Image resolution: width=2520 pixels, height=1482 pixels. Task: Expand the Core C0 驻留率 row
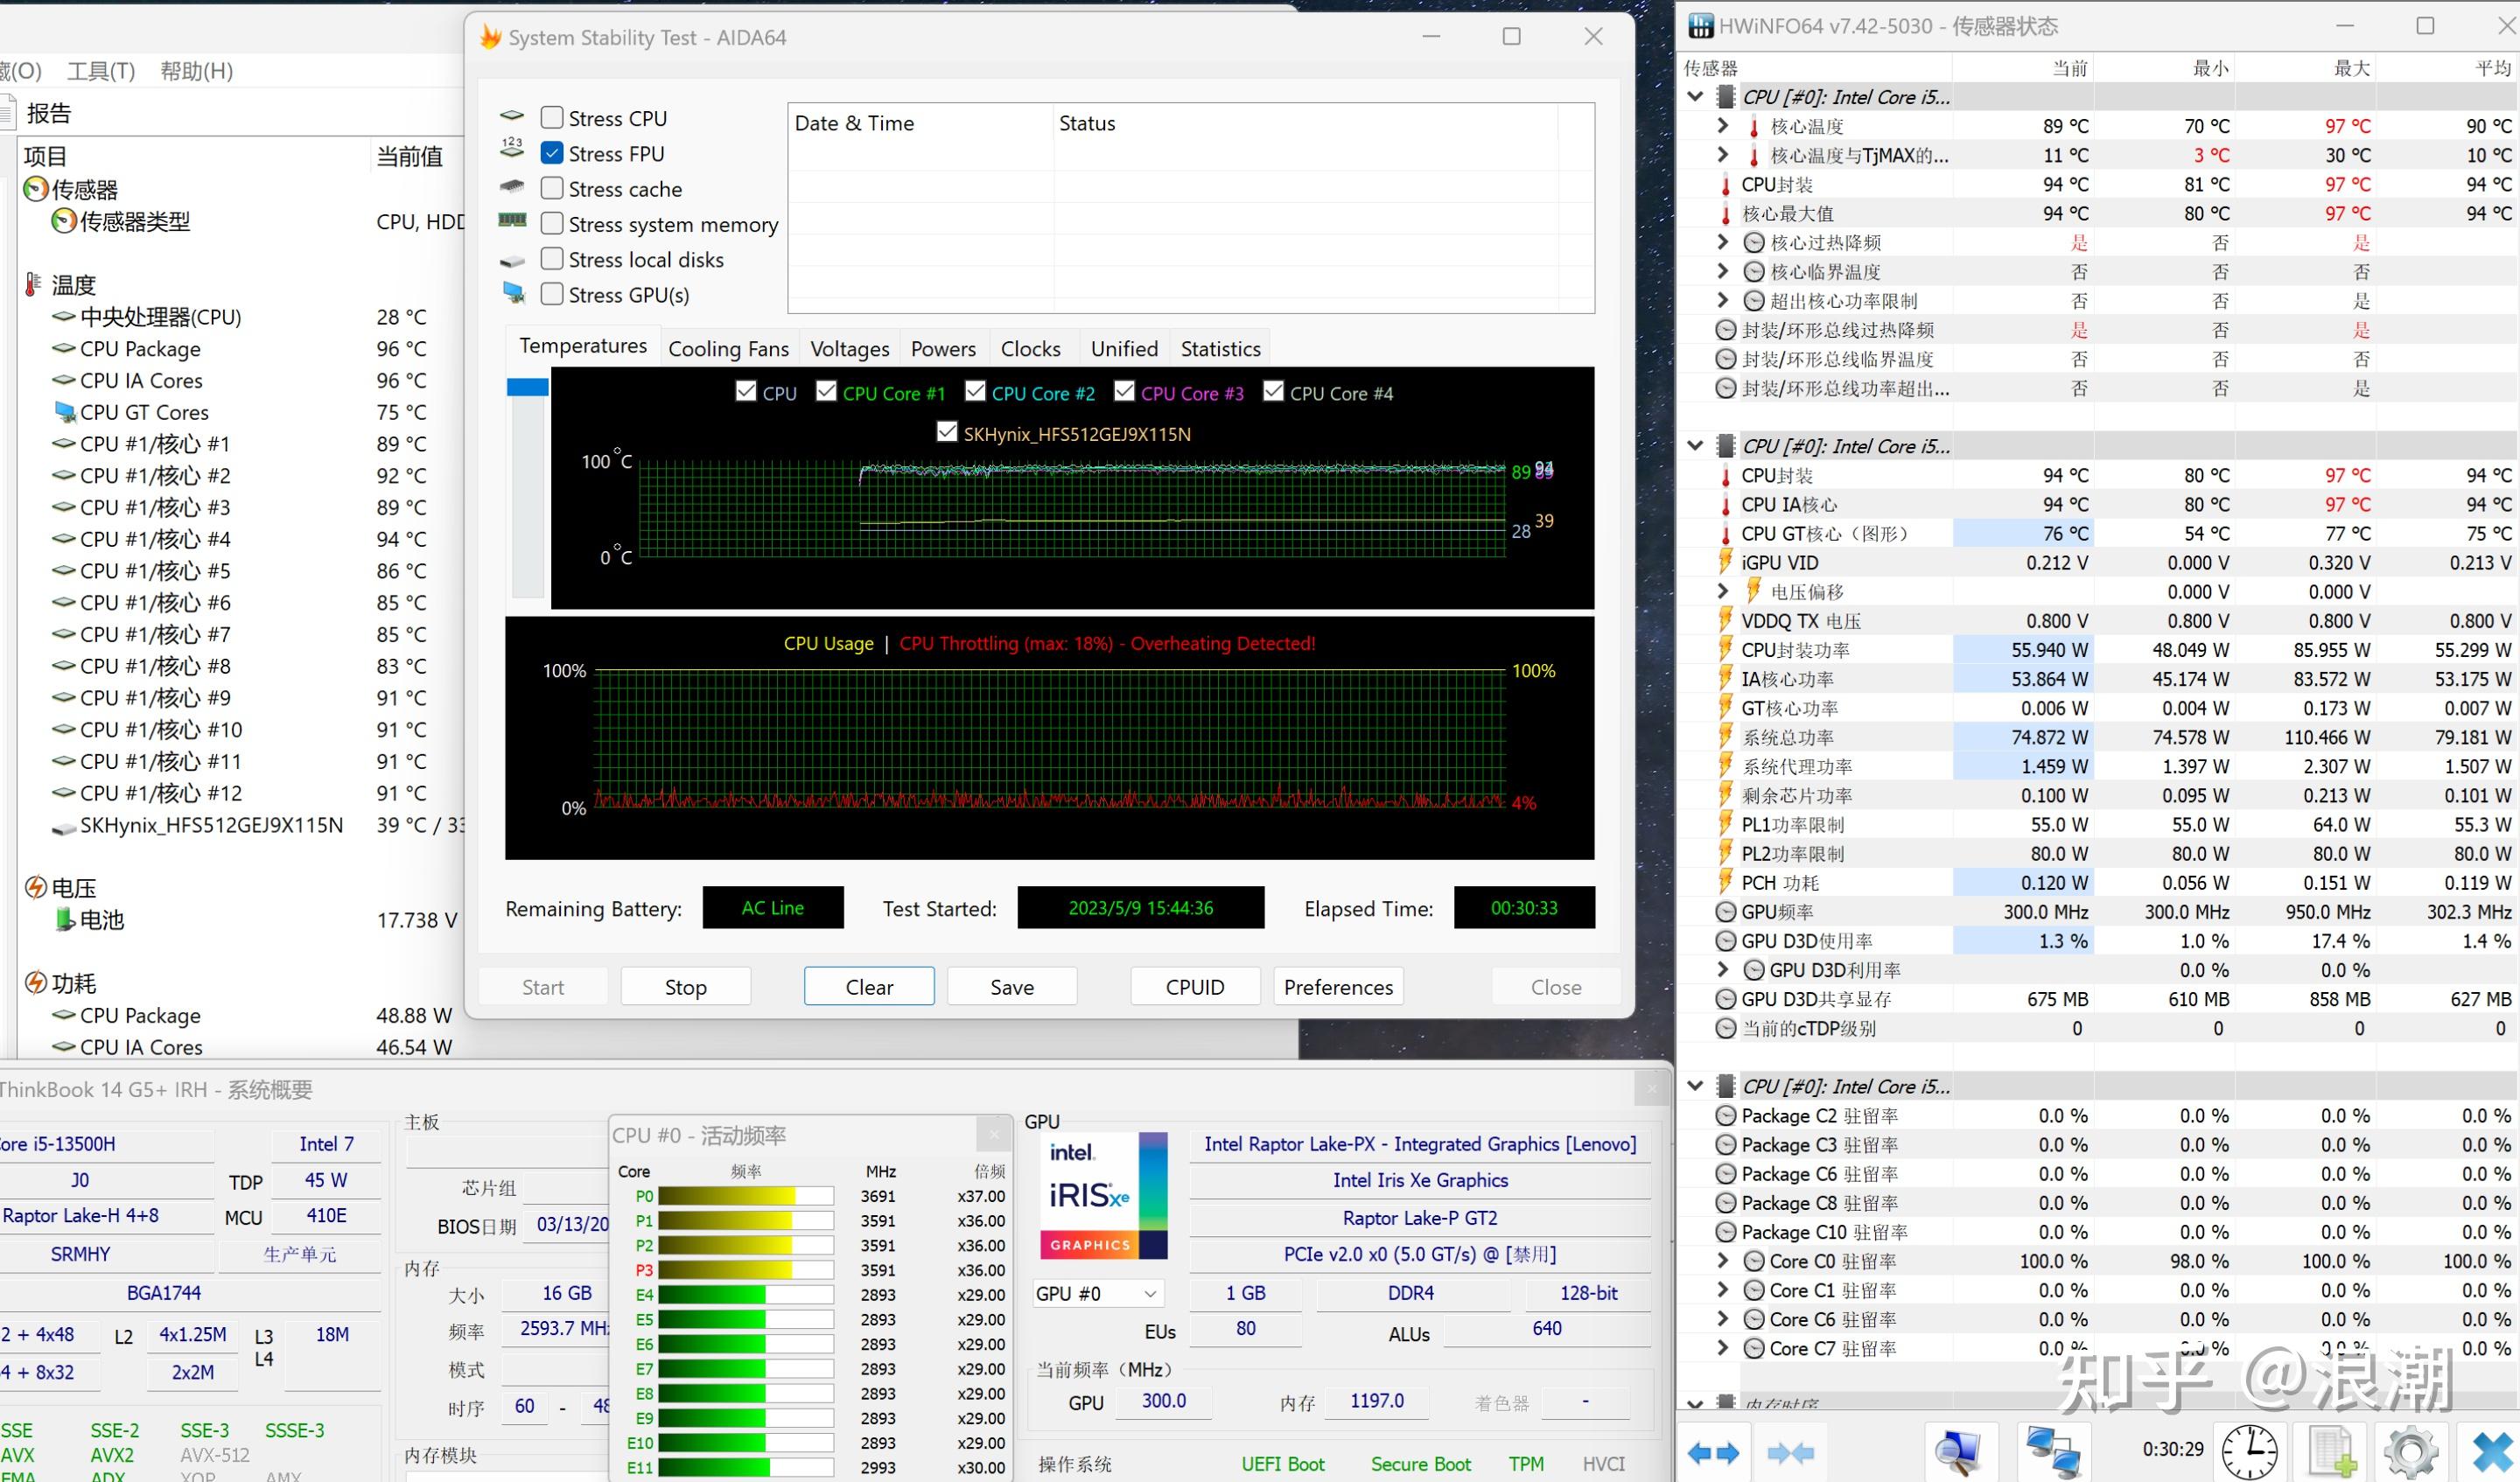click(1722, 1261)
